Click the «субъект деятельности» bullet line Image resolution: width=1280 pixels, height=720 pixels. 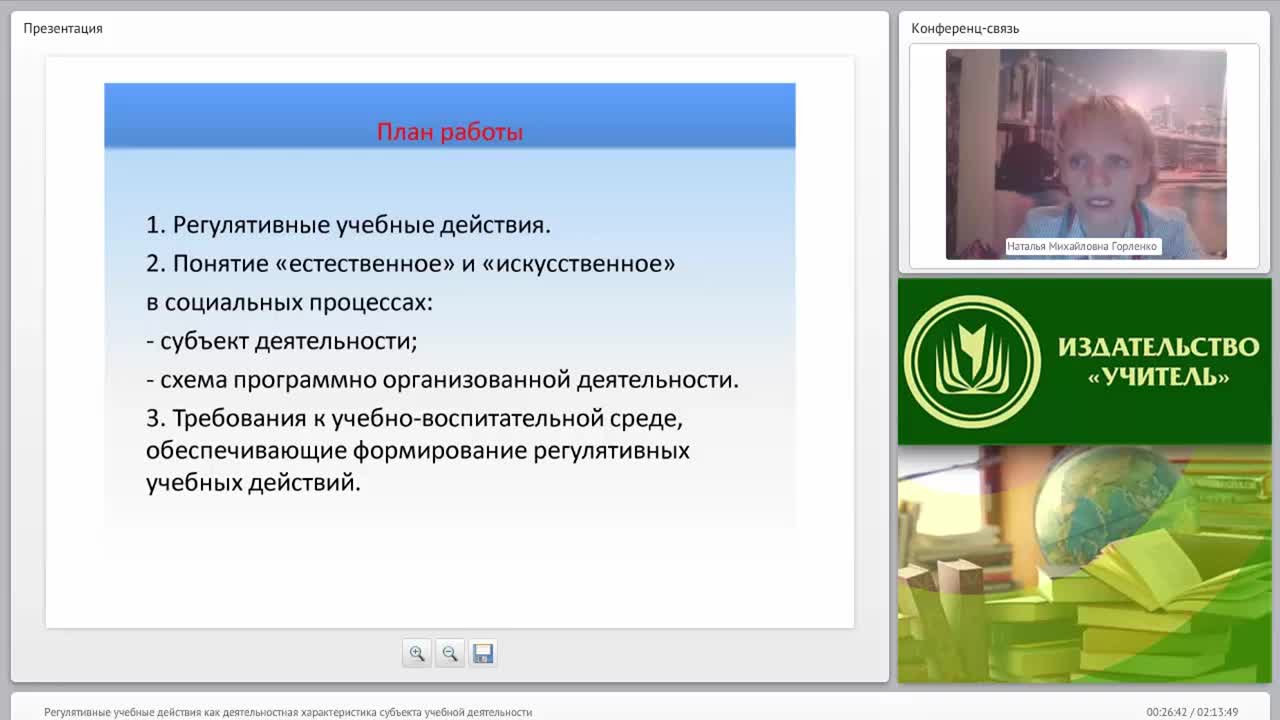282,341
